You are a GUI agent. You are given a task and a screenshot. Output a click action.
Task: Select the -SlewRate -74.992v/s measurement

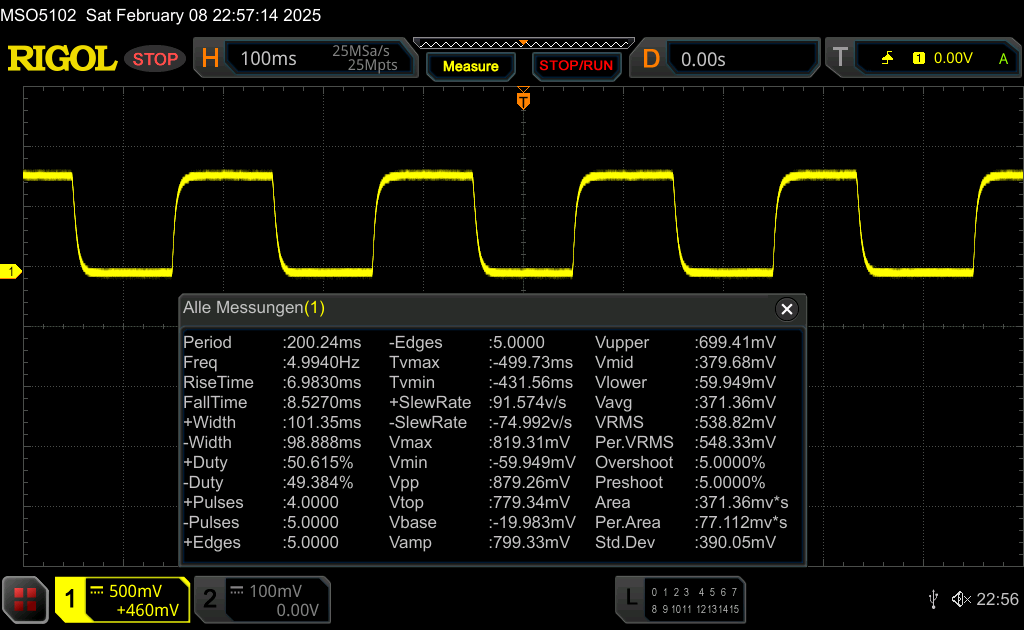pyautogui.click(x=481, y=422)
